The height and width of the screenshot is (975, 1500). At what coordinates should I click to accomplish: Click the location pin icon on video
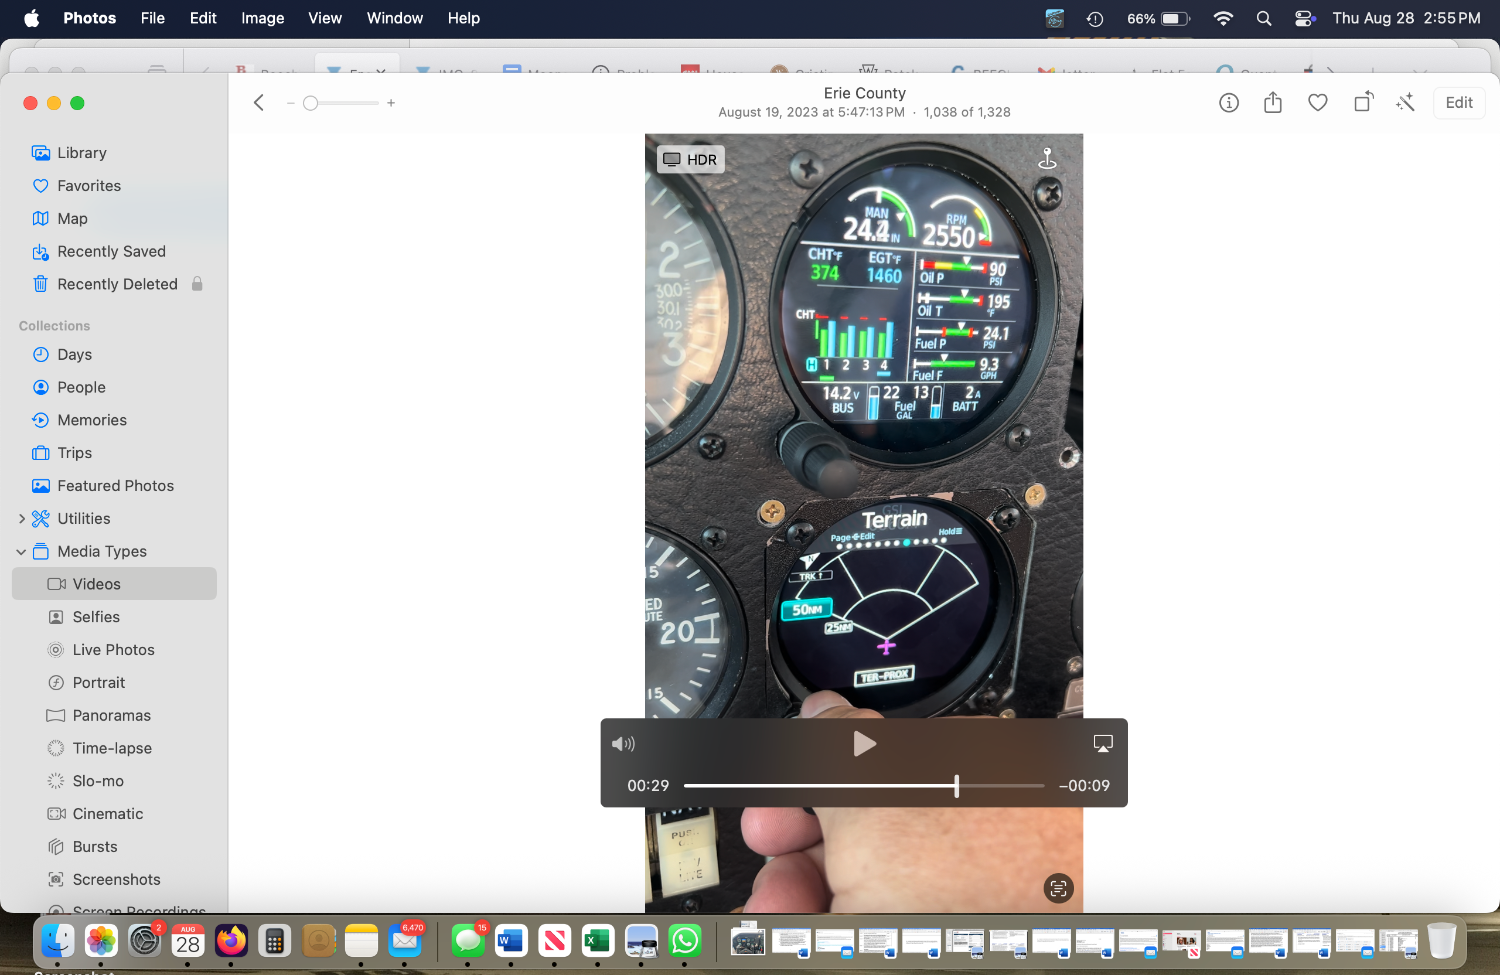(x=1048, y=158)
